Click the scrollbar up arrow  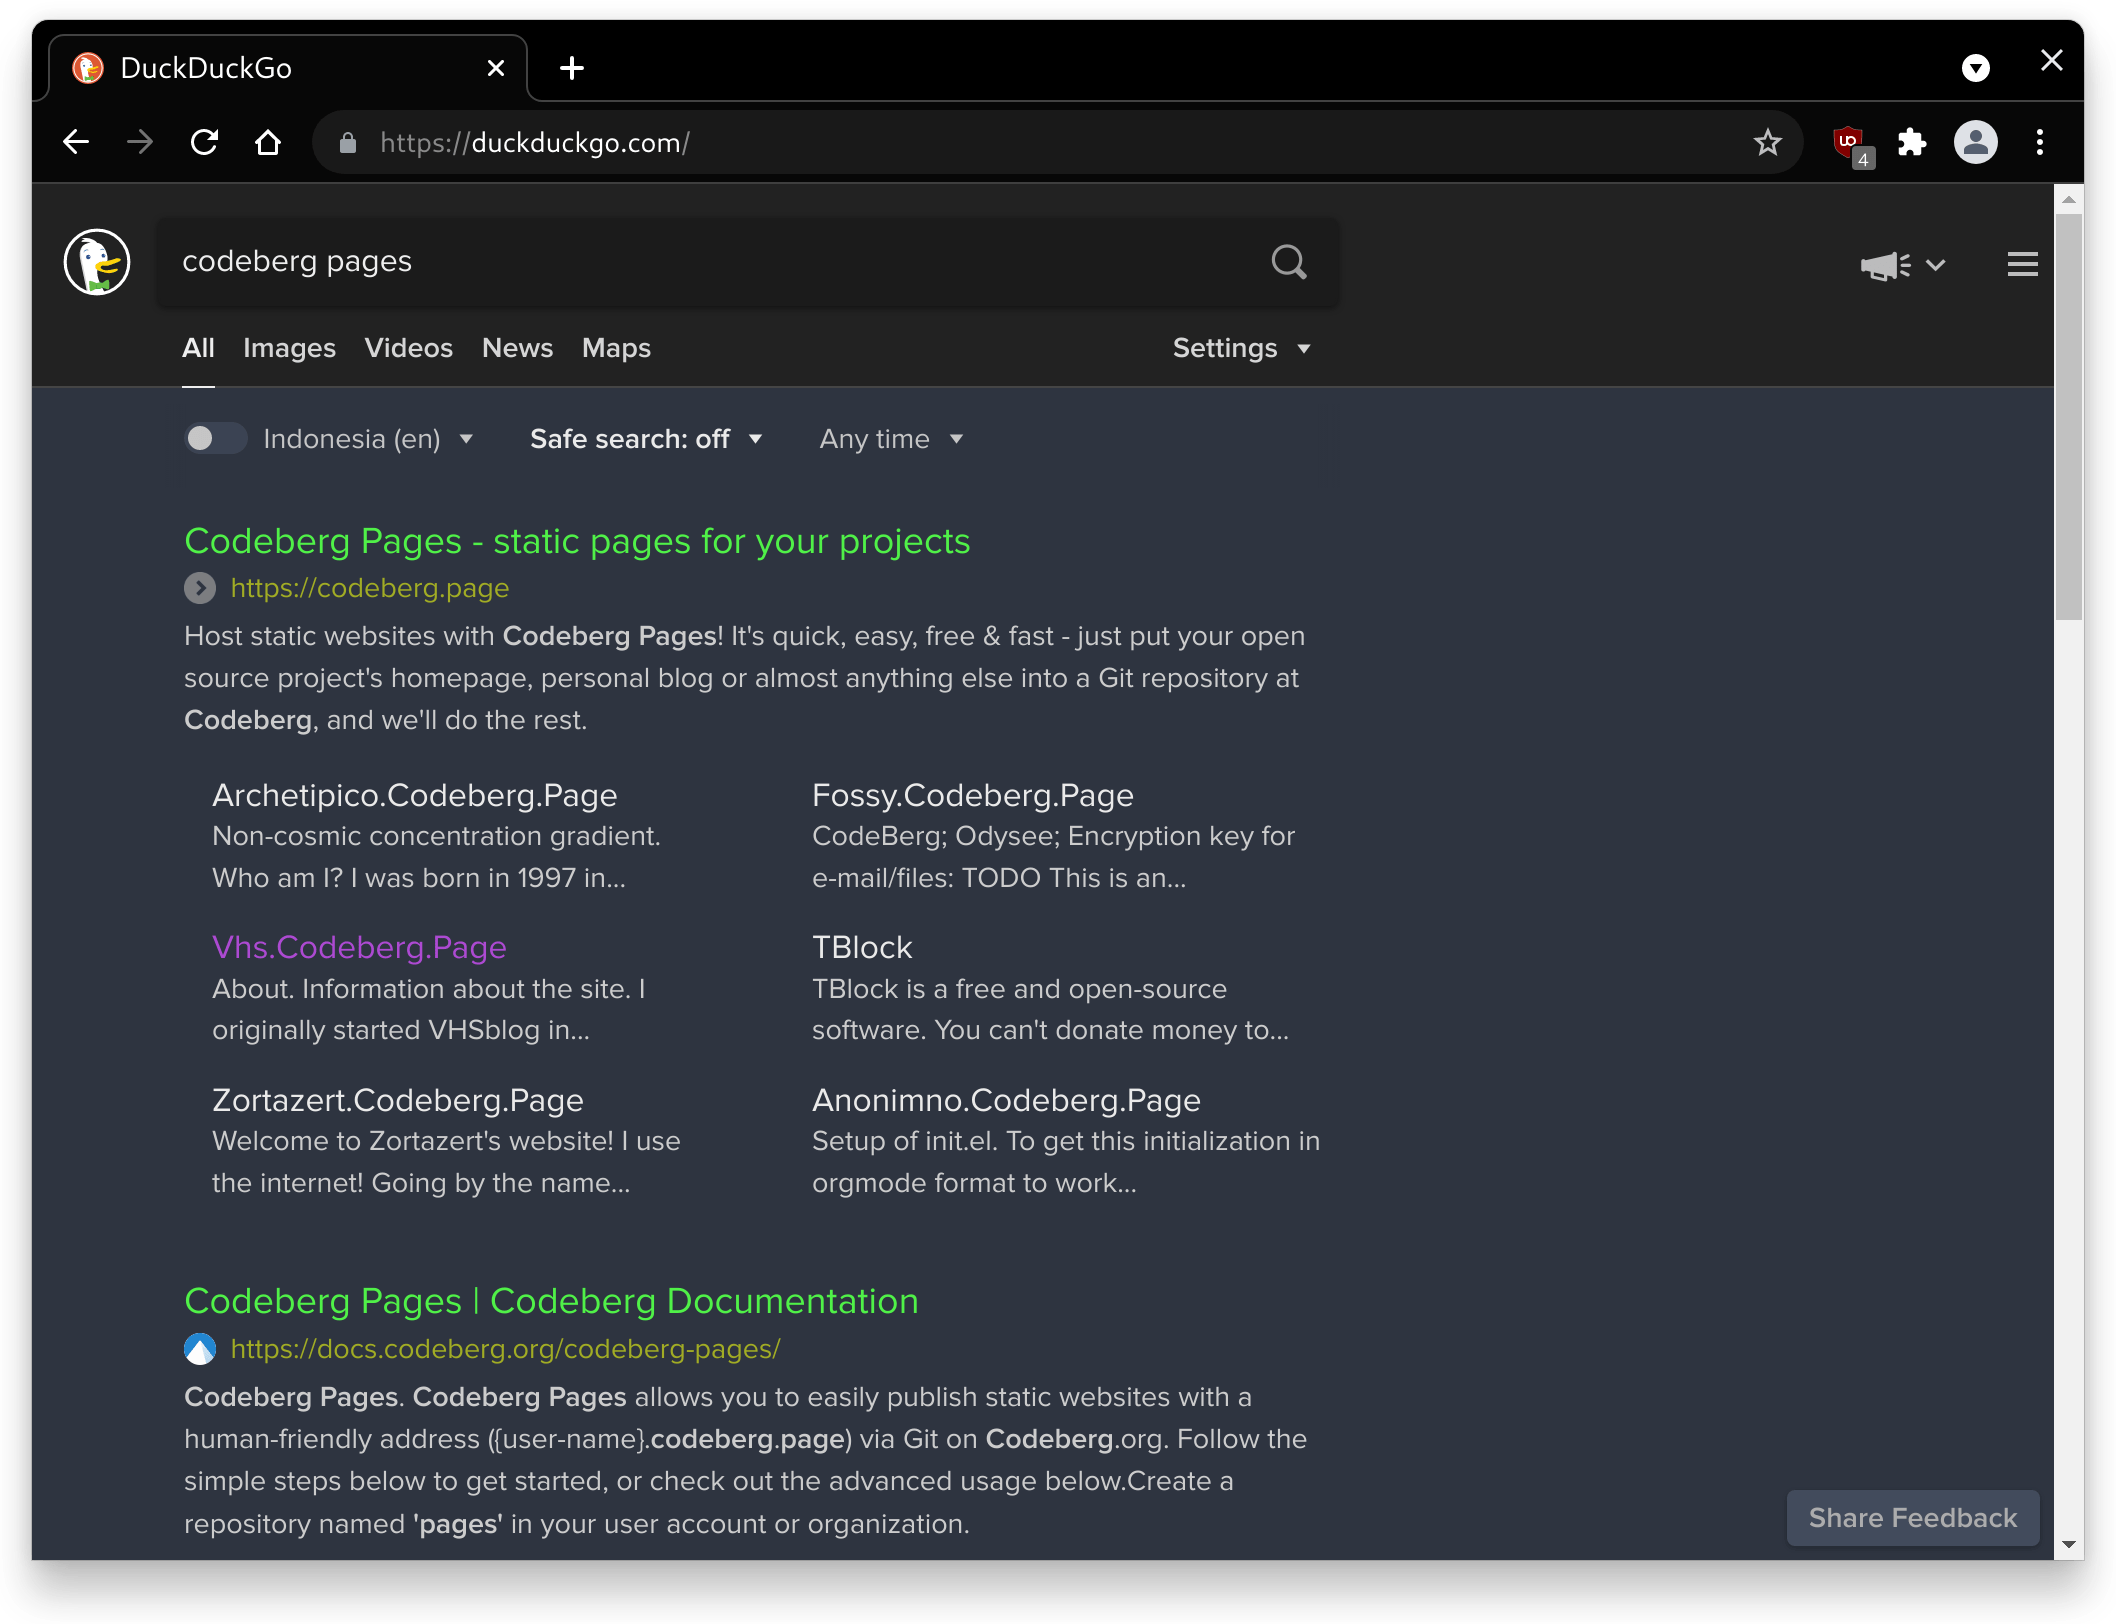tap(2068, 199)
